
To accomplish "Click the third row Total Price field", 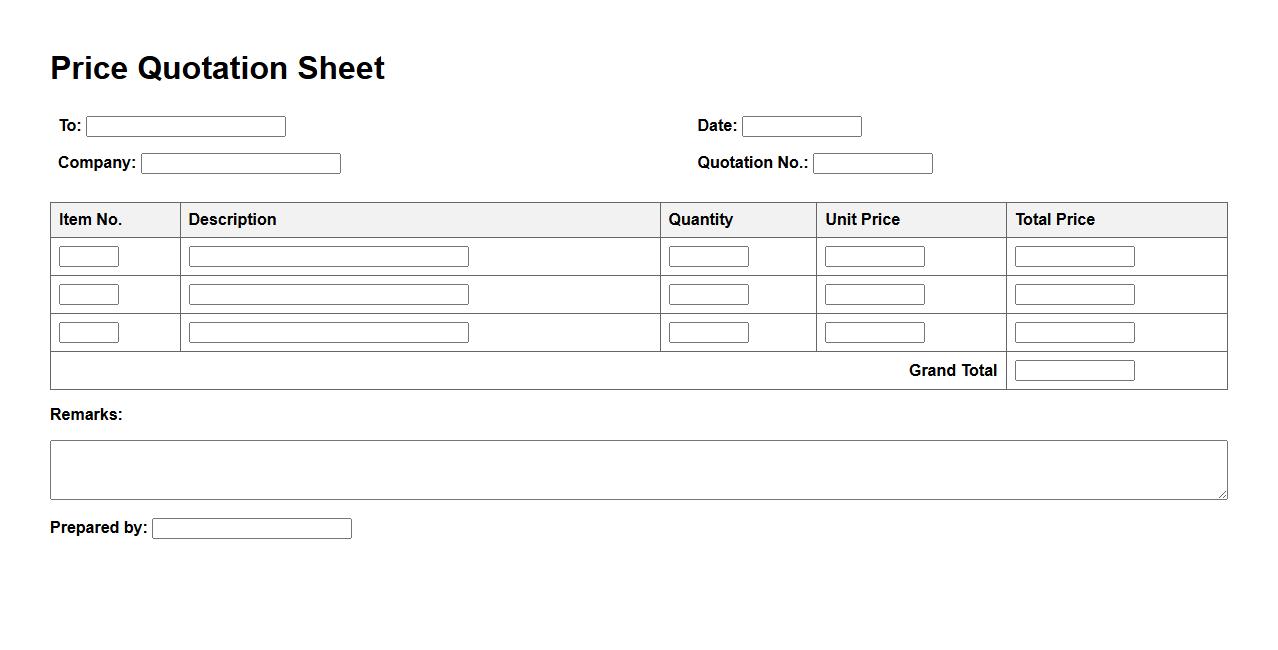I will point(1074,333).
